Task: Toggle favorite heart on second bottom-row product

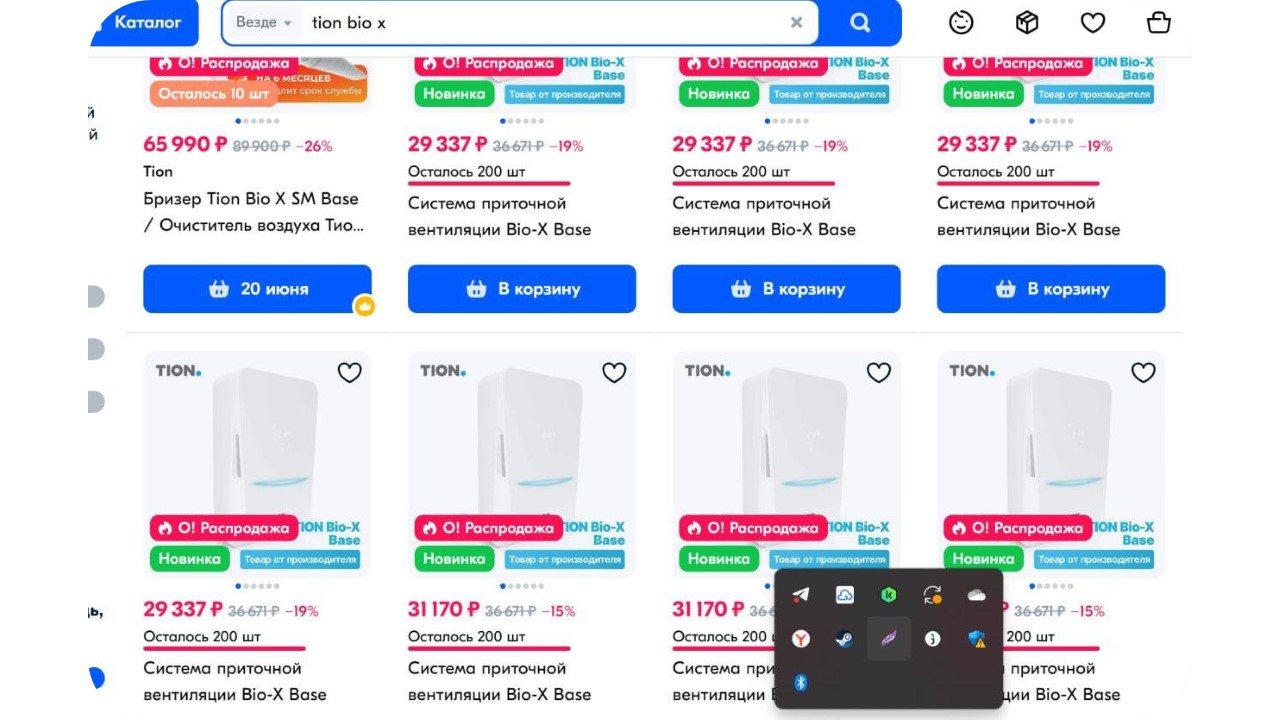Action: coord(614,373)
